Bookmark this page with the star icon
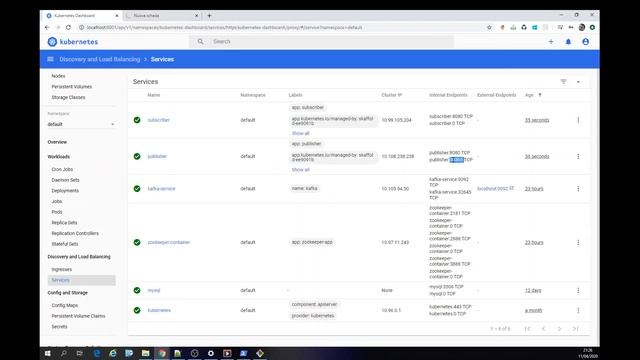The height and width of the screenshot is (360, 640). 489,27
